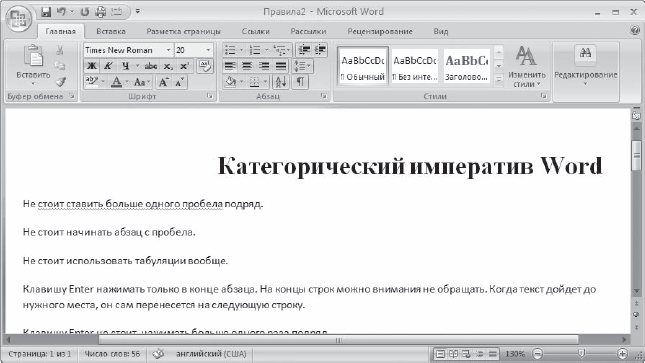Viewport: 645px width, 363px height.
Task: Open the font size dropdown
Action: point(208,50)
